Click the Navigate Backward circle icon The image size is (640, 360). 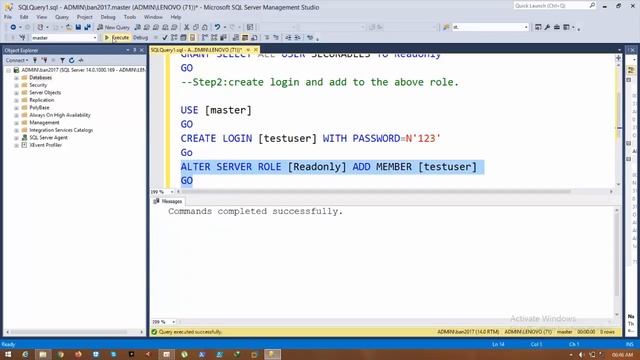(13, 27)
